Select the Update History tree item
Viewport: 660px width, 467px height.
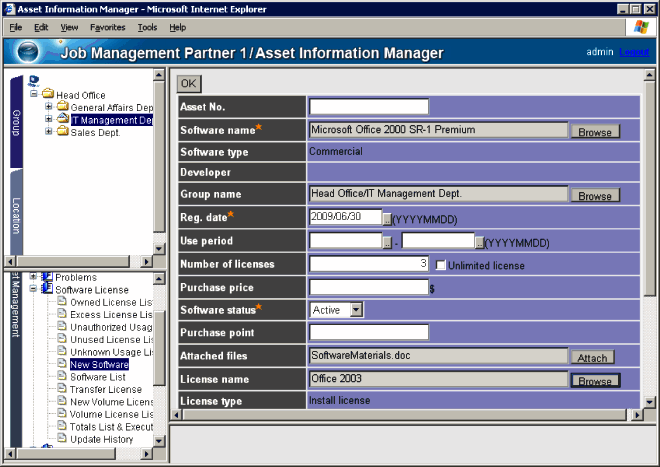coord(101,439)
